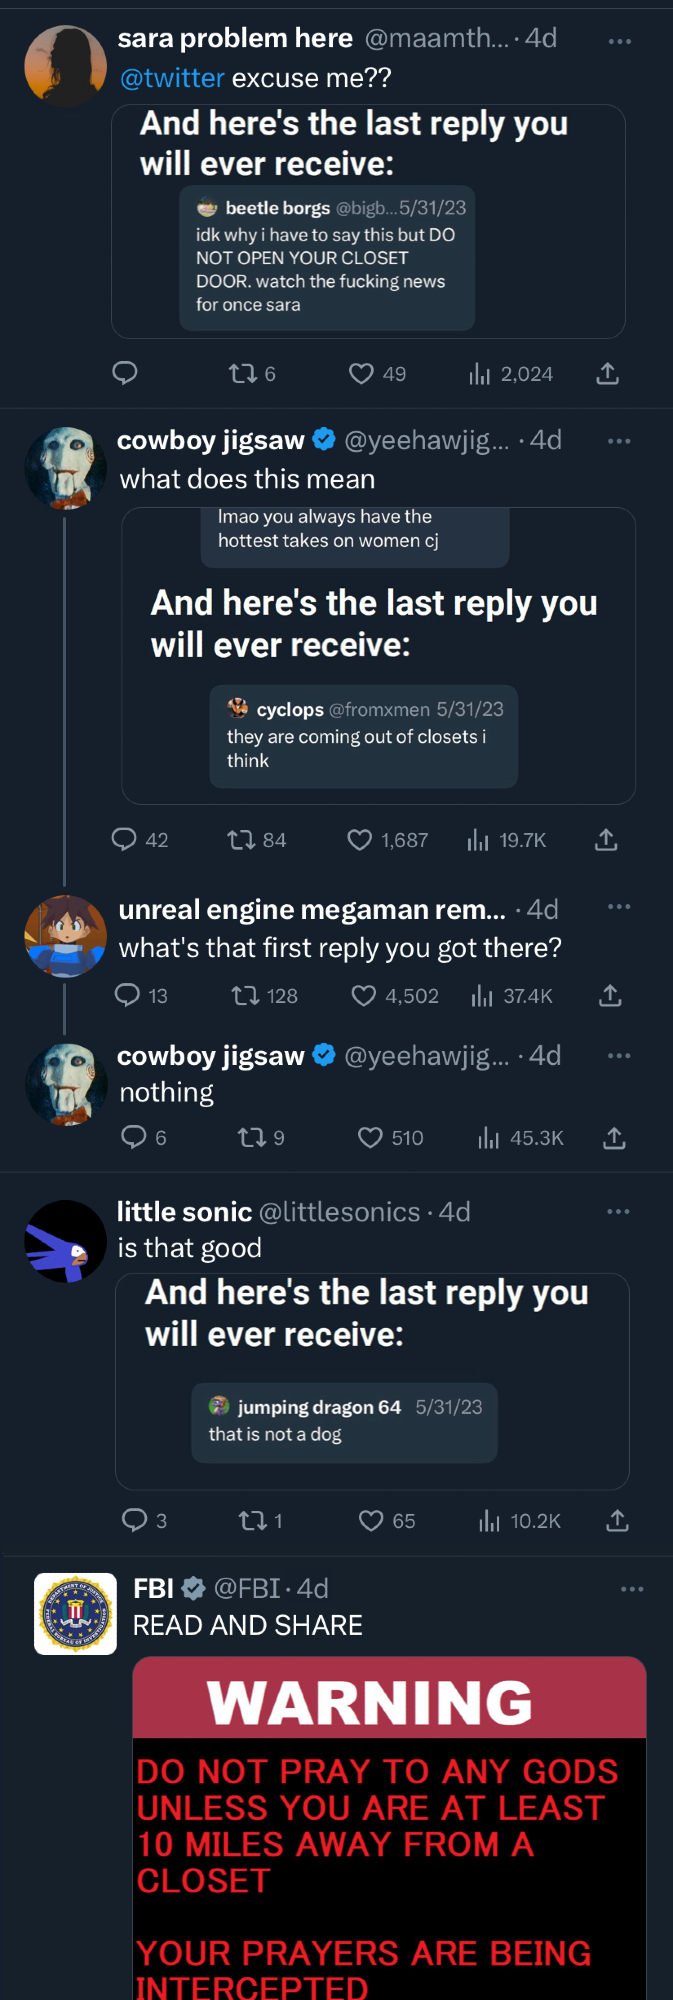Open more options on sara problem here's tweet

click(x=619, y=41)
